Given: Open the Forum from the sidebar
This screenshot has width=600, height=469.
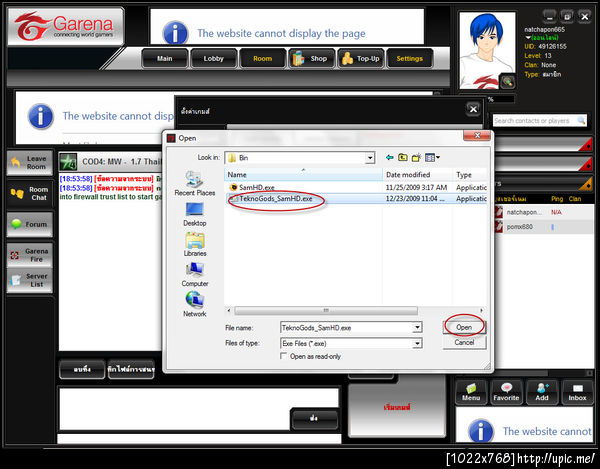Looking at the screenshot, I should pyautogui.click(x=30, y=225).
